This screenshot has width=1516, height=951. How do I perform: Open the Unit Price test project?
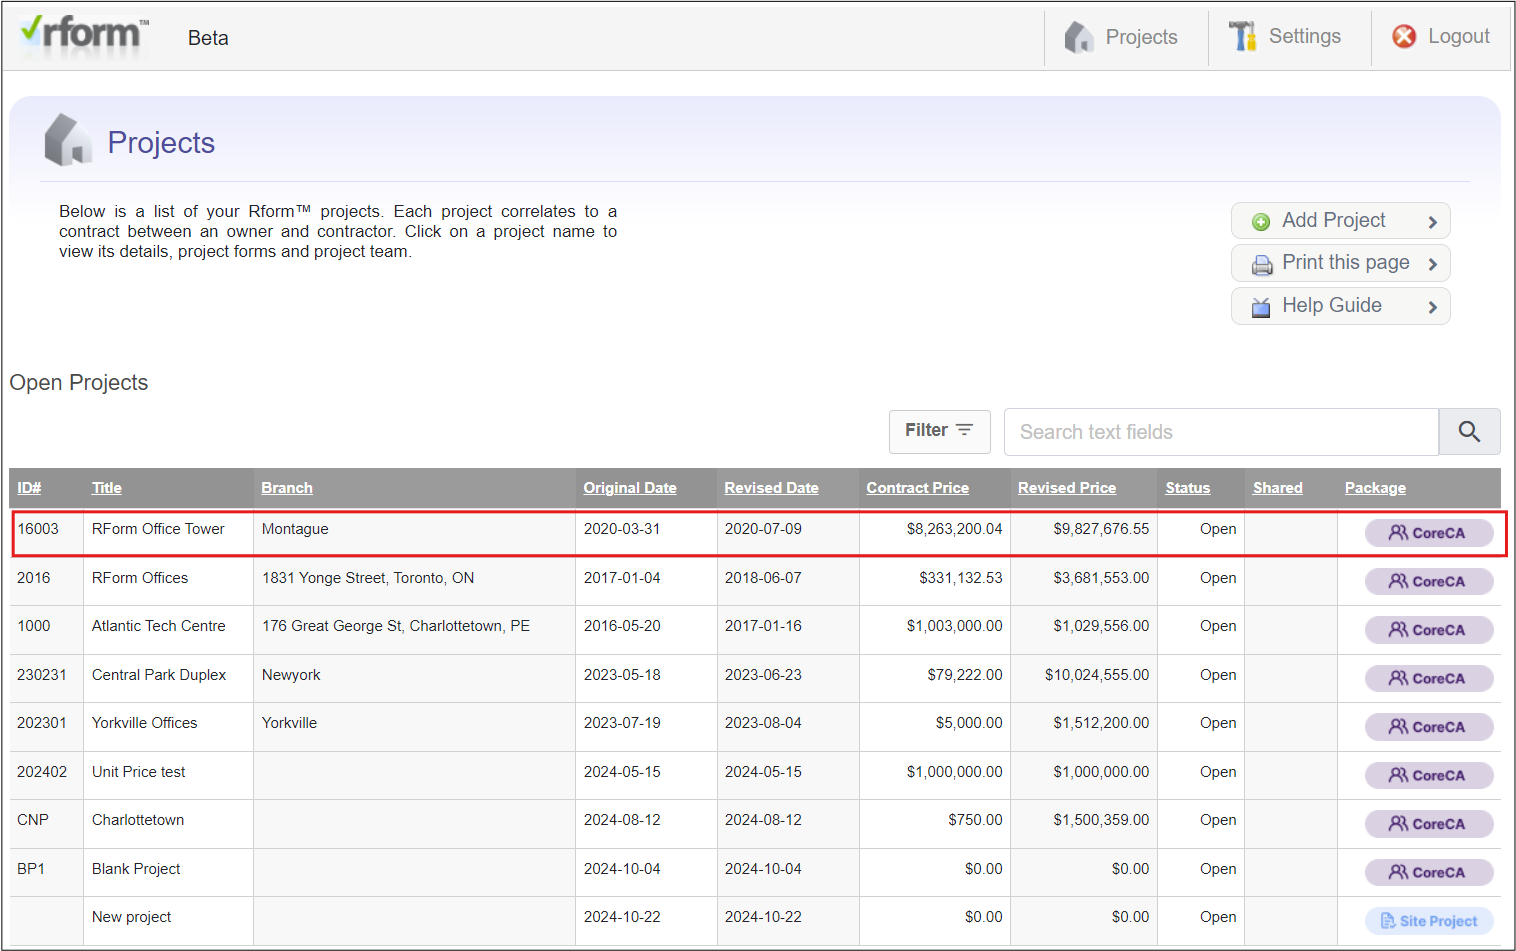point(139,772)
